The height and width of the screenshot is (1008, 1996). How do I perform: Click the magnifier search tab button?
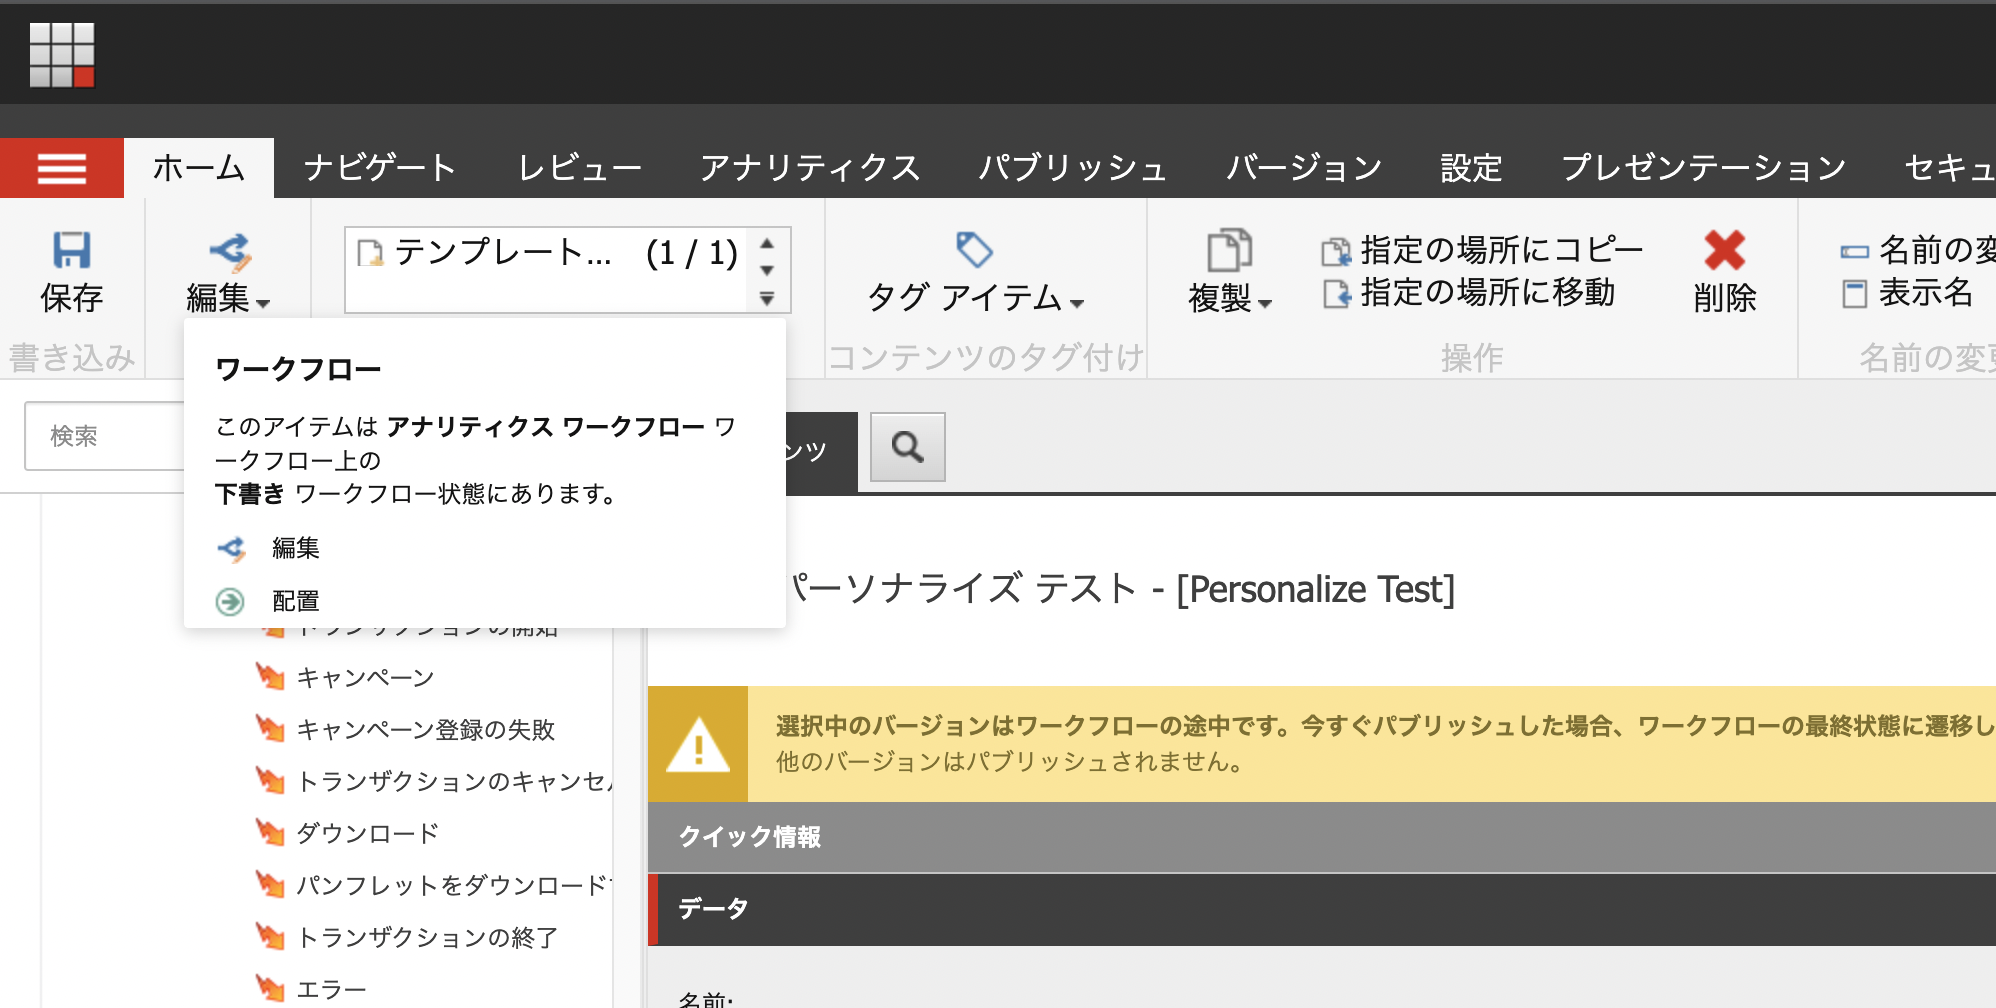click(907, 447)
